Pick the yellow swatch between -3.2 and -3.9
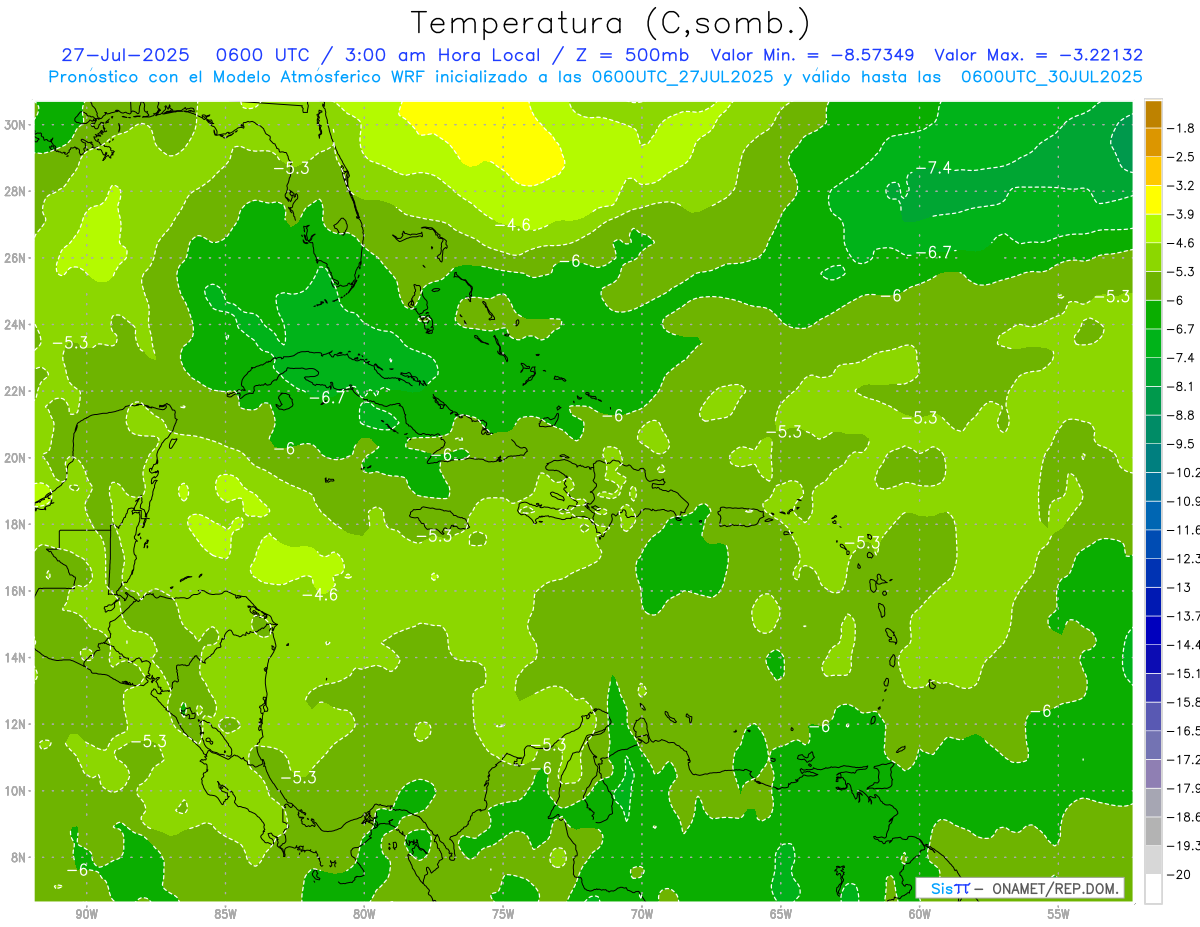The height and width of the screenshot is (927, 1200). tap(1153, 200)
